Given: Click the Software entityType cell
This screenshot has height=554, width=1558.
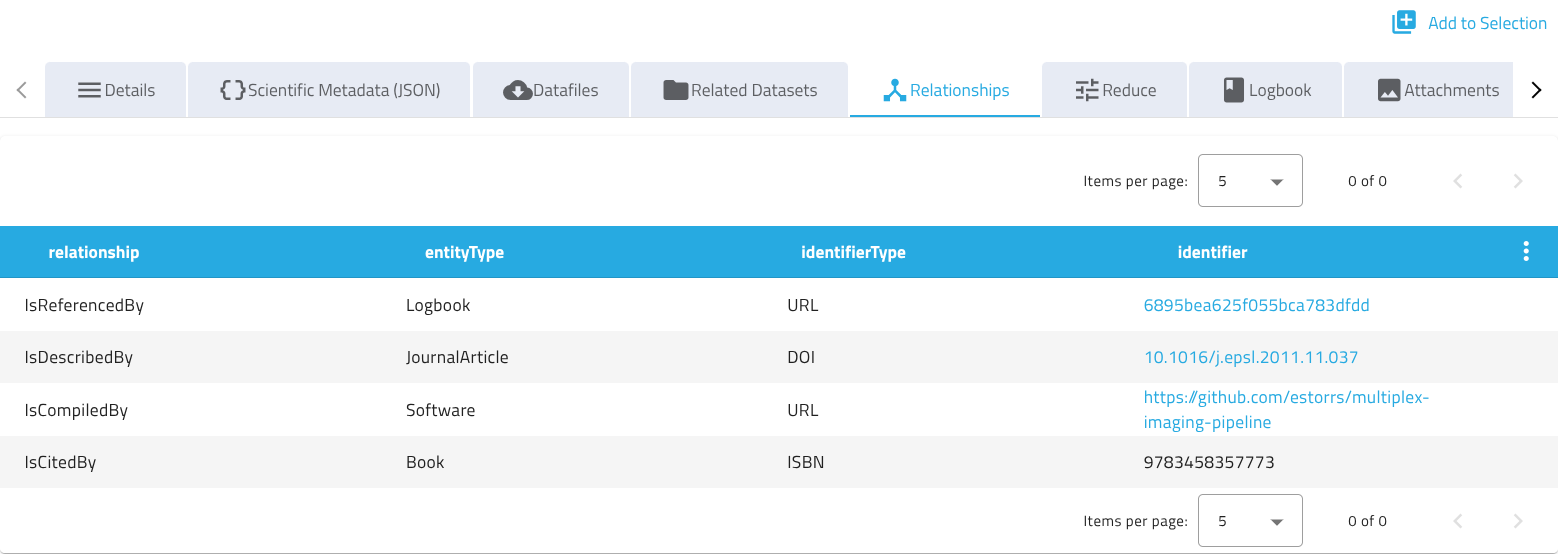Looking at the screenshot, I should pyautogui.click(x=440, y=410).
